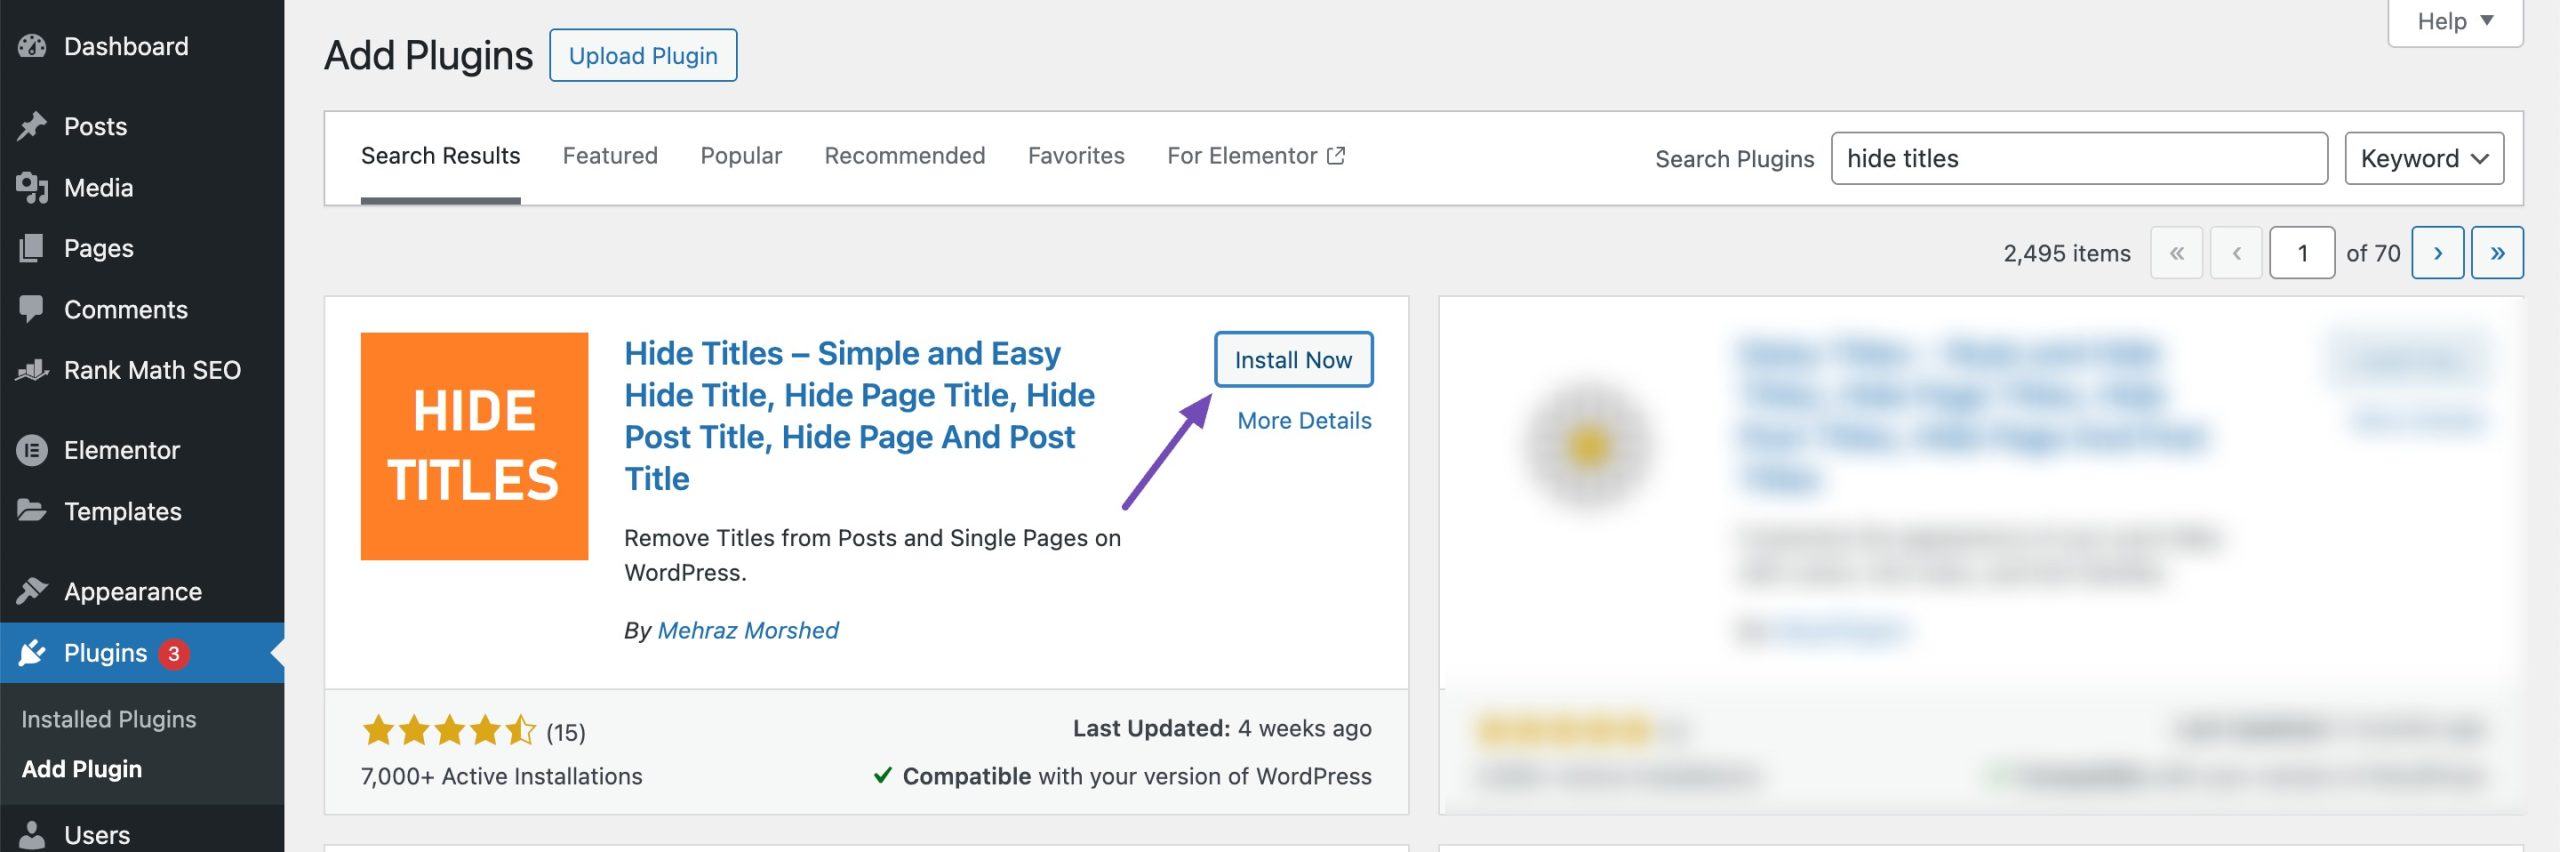Open Elementor menu item
This screenshot has height=852, width=2560.
click(142, 450)
